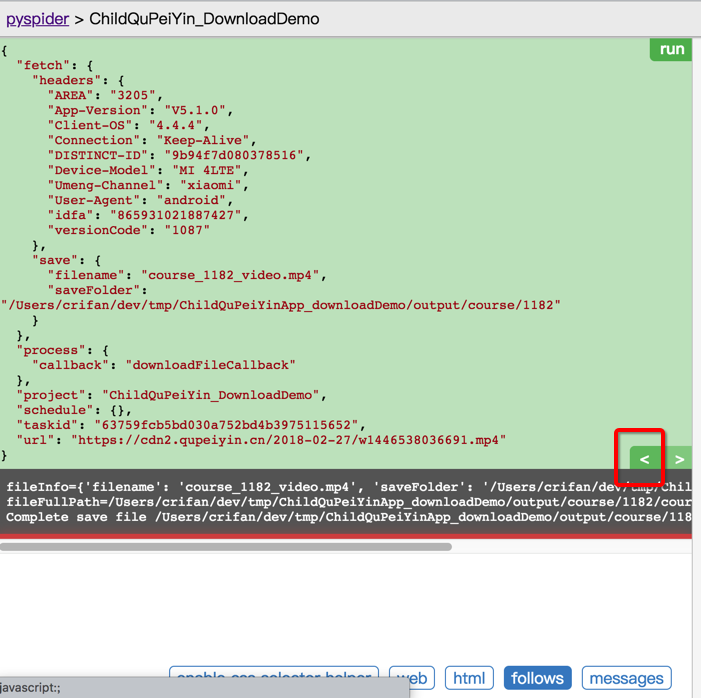This screenshot has width=701, height=699.
Task: Click the fileFullPath= log output line
Action: [349, 502]
